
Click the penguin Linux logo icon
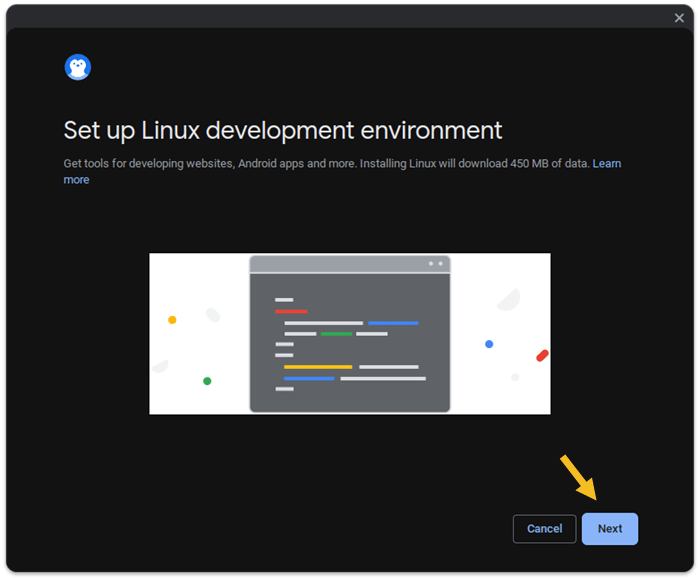[78, 67]
